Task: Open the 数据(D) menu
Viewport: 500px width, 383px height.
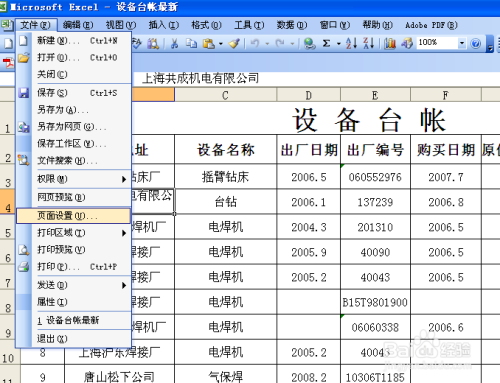Action: (x=292, y=25)
